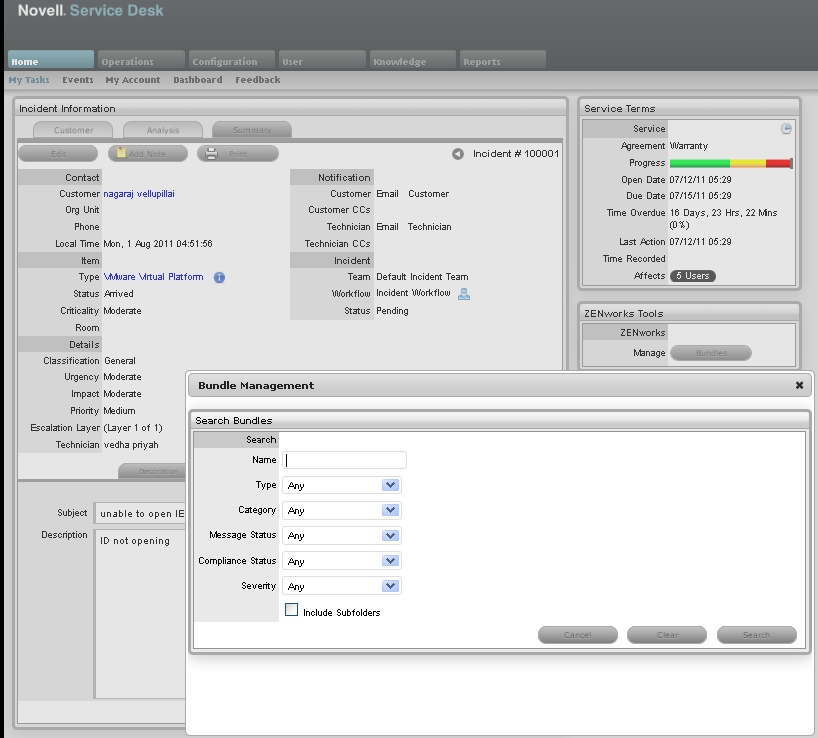The image size is (818, 738).
Task: Close the Bundle Management dialog
Action: 799,385
